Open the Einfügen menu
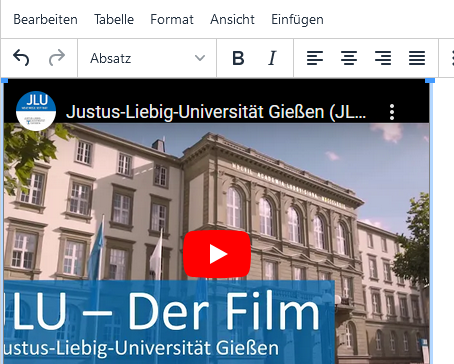The width and height of the screenshot is (454, 364). [x=297, y=19]
